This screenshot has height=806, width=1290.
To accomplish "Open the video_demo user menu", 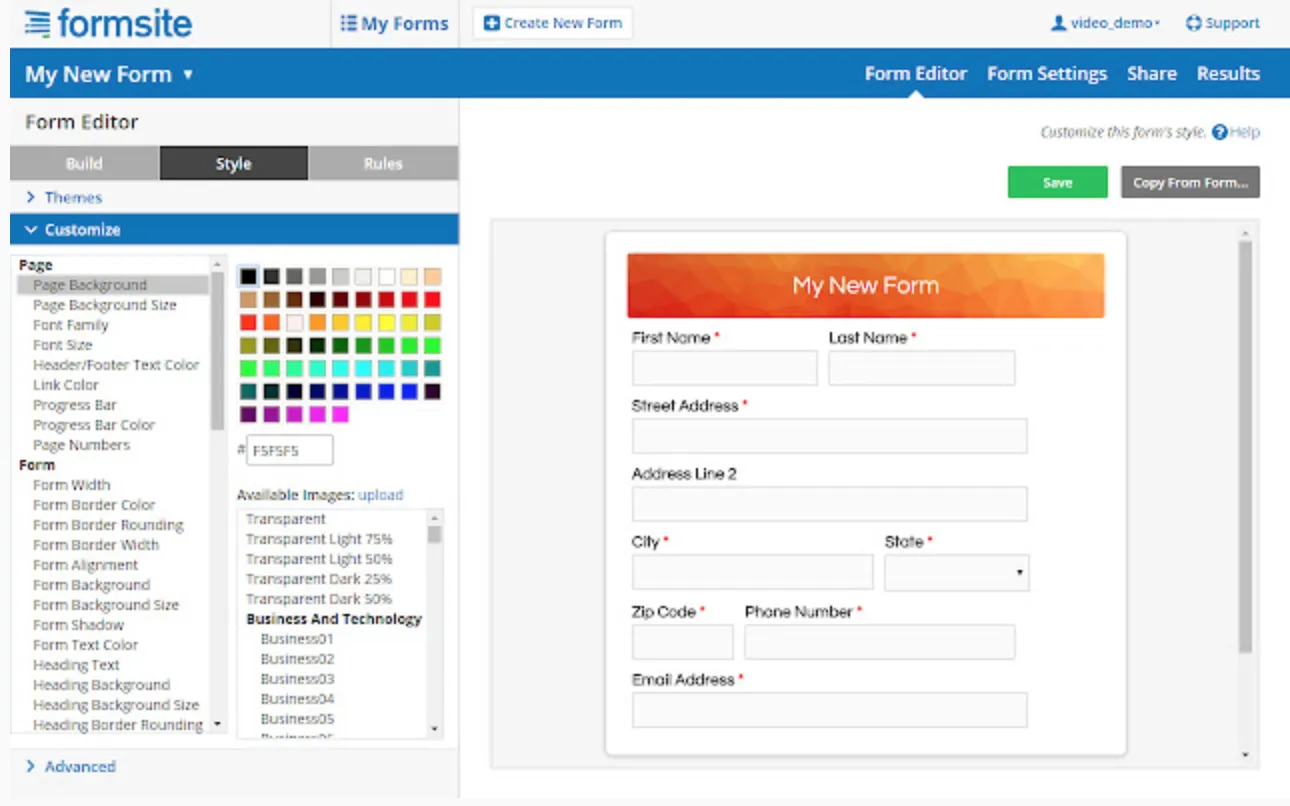I will click(x=1105, y=23).
